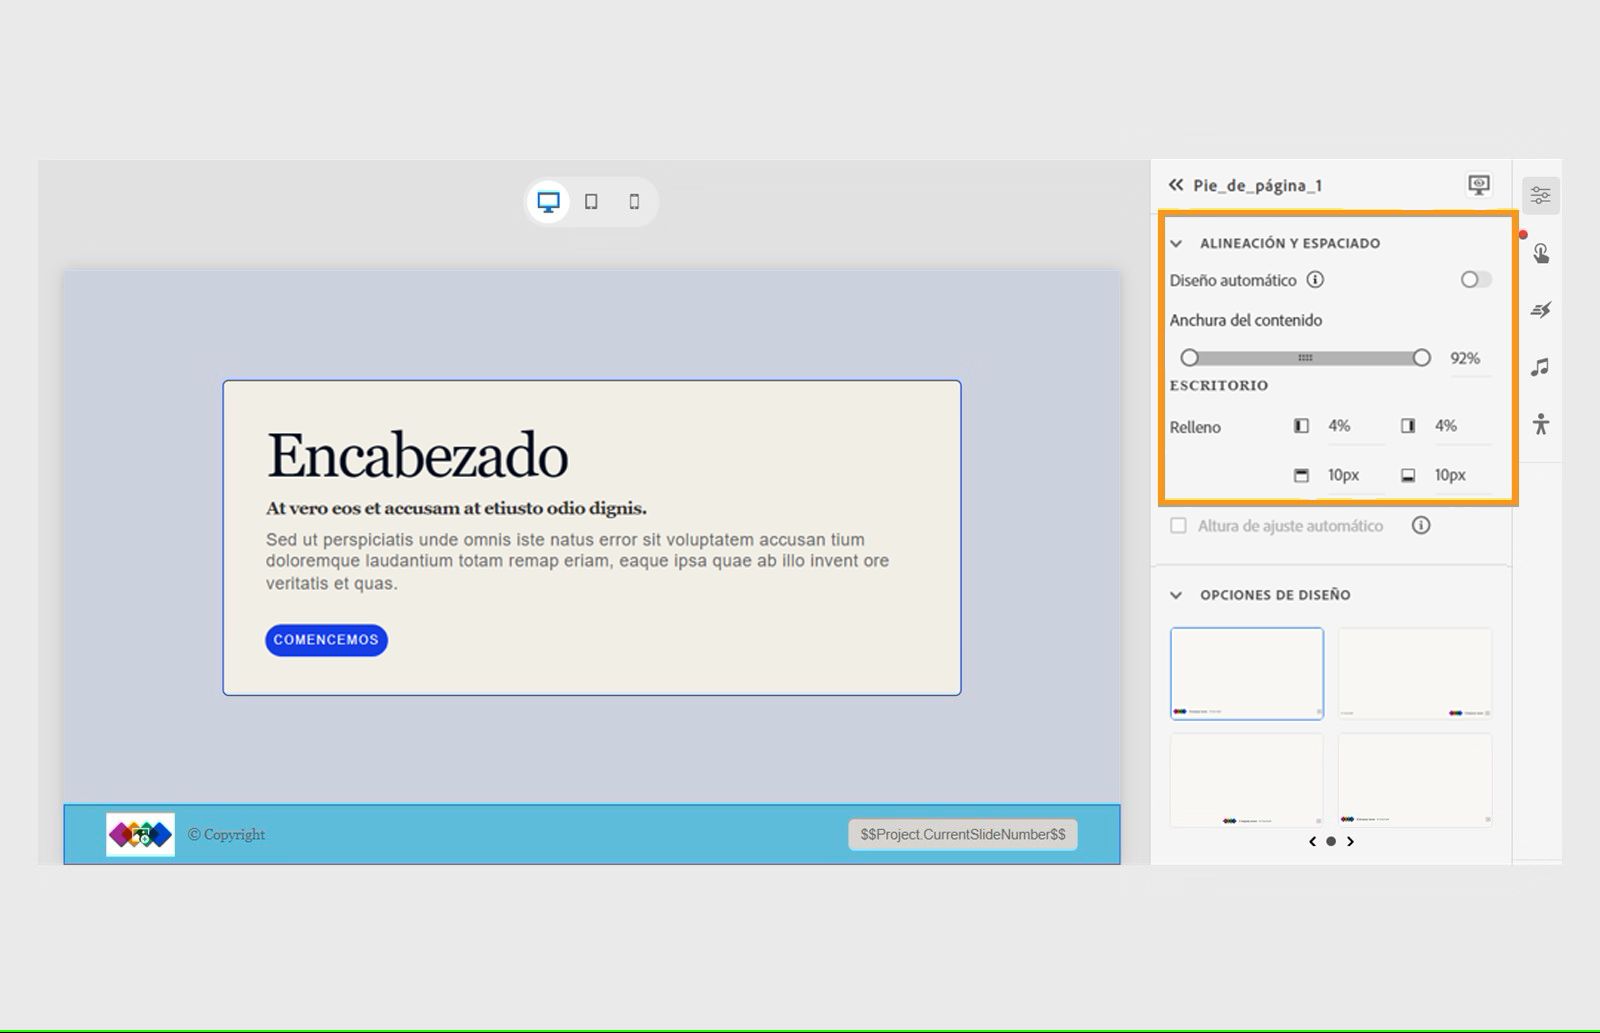Click info icon beside Altura de ajuste automático
The image size is (1600, 1033).
click(1421, 525)
